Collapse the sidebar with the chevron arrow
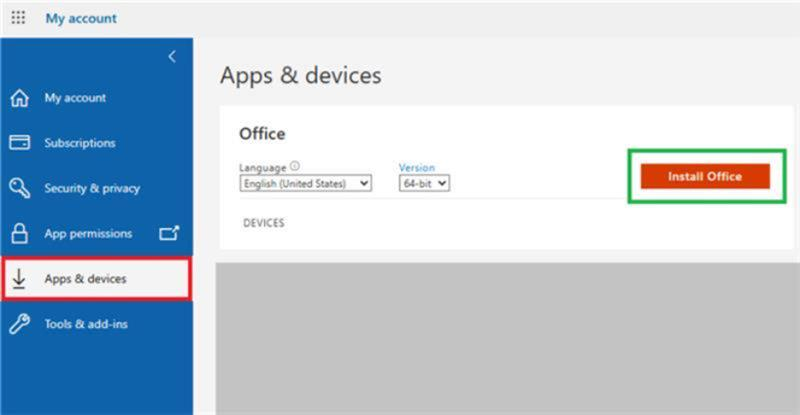 (x=172, y=56)
